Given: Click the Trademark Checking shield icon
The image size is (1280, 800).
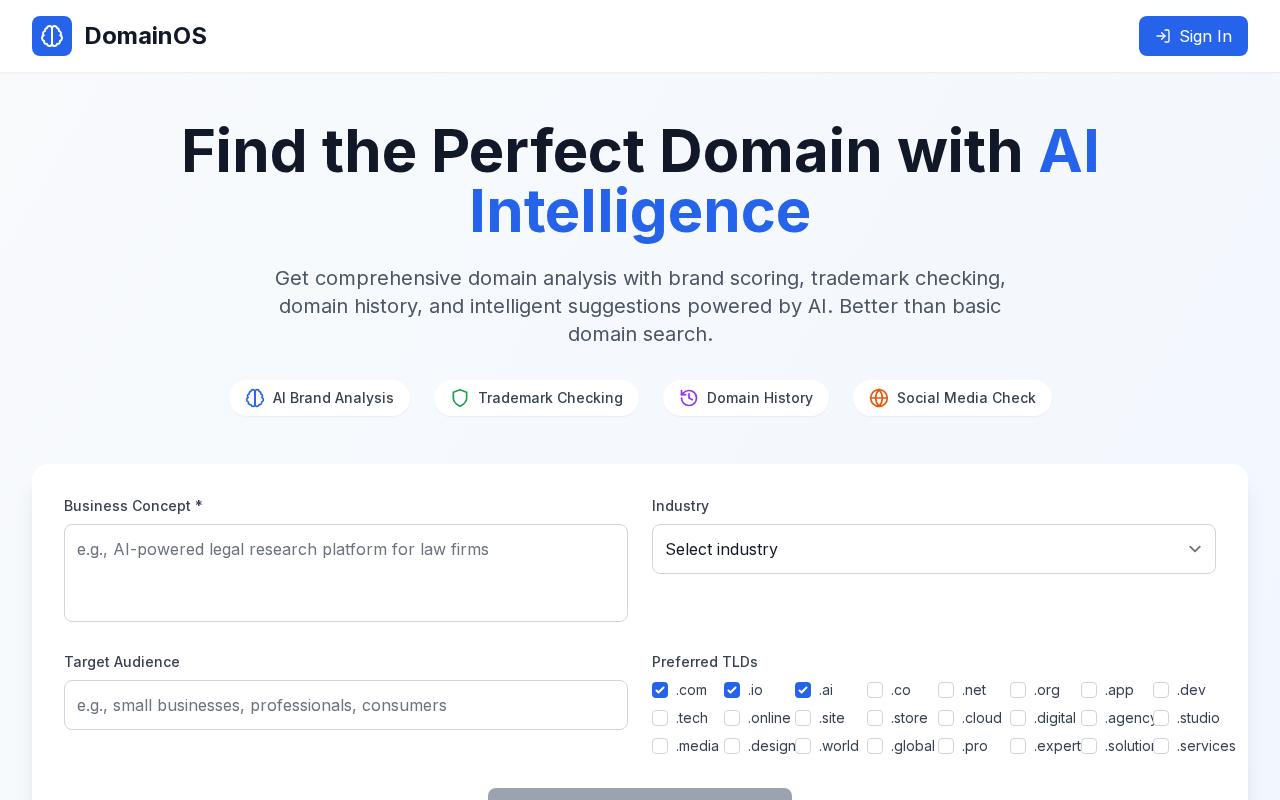Looking at the screenshot, I should pyautogui.click(x=460, y=398).
